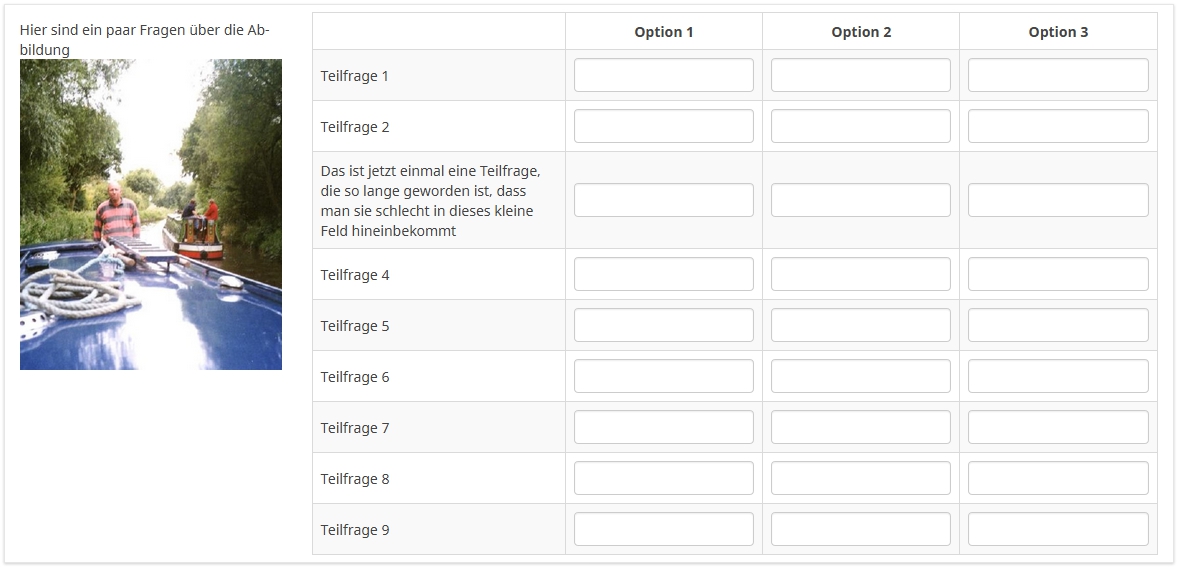This screenshot has height=568, width=1184.
Task: Select Teilfrage 4 Option 2 input
Action: coord(860,274)
